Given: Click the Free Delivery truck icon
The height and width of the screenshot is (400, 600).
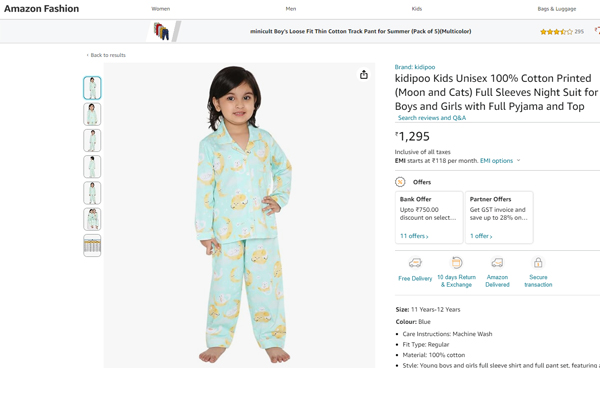Looking at the screenshot, I should [415, 263].
